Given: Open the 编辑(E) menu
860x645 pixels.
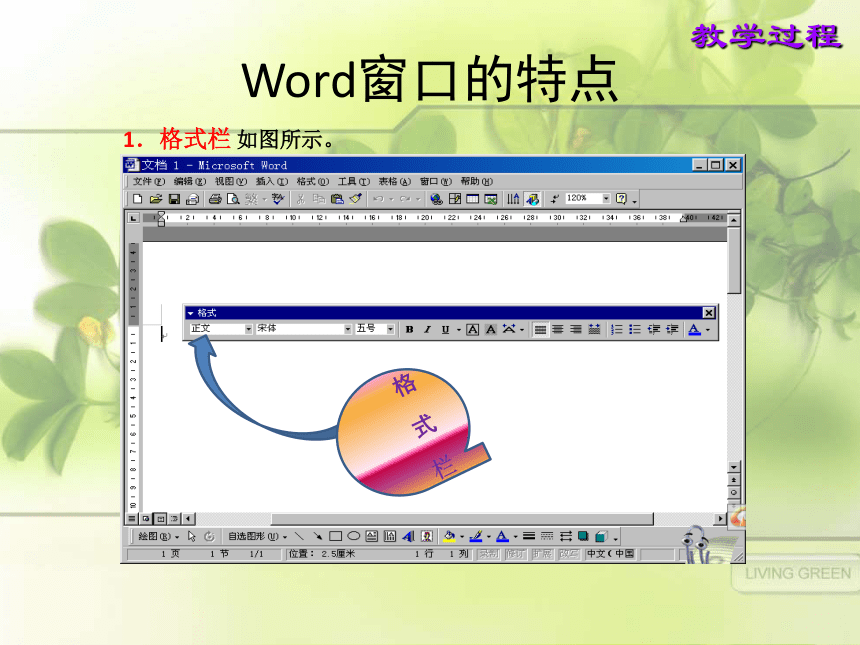Looking at the screenshot, I should (190, 181).
